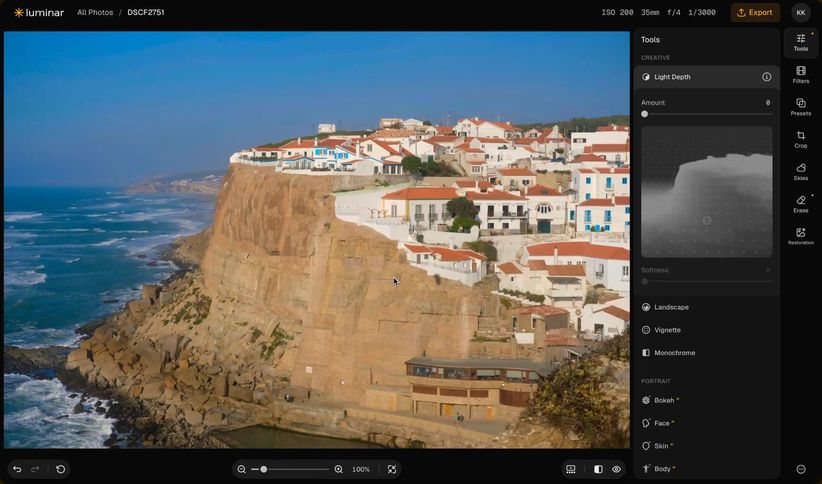Reset all edits with the revert icon
822x484 pixels.
click(x=61, y=469)
